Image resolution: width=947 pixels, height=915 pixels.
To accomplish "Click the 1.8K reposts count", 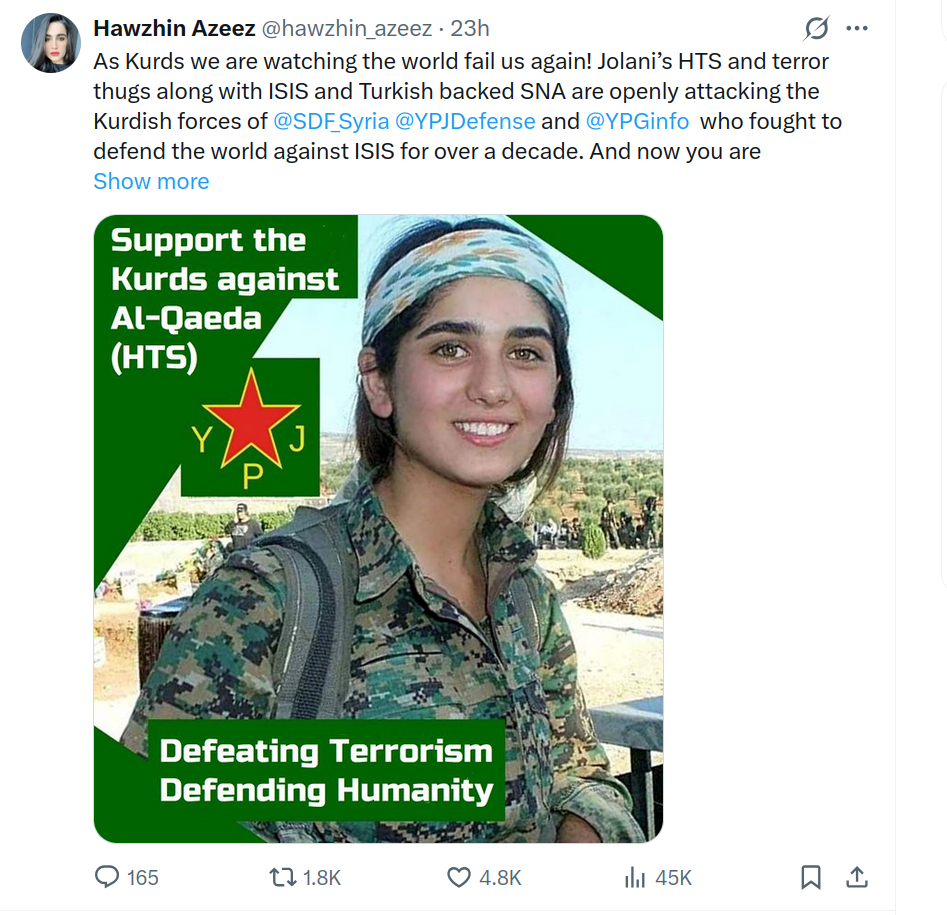I will pos(322,878).
